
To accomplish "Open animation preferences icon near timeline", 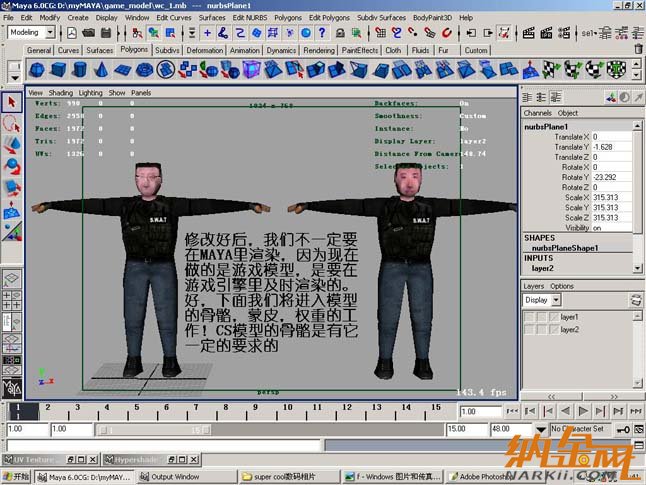I will point(638,429).
